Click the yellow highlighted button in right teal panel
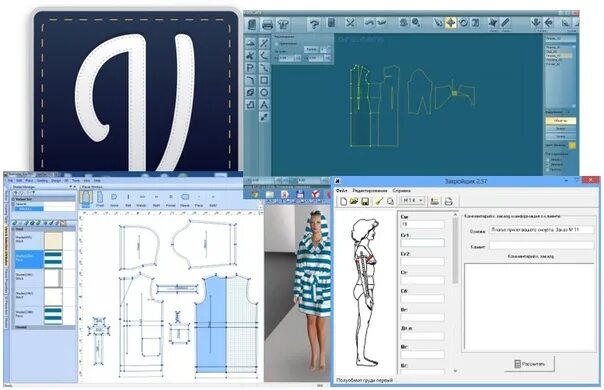Image resolution: width=604 pixels, height=390 pixels. point(560,121)
